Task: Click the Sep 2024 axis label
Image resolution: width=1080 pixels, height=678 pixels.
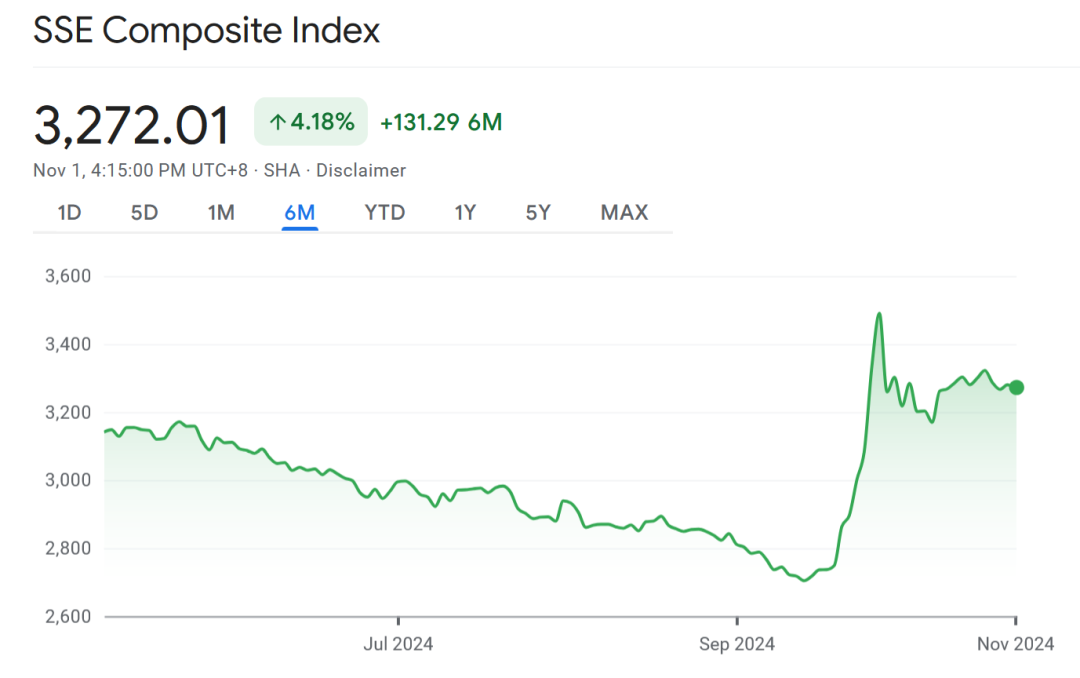Action: [735, 644]
